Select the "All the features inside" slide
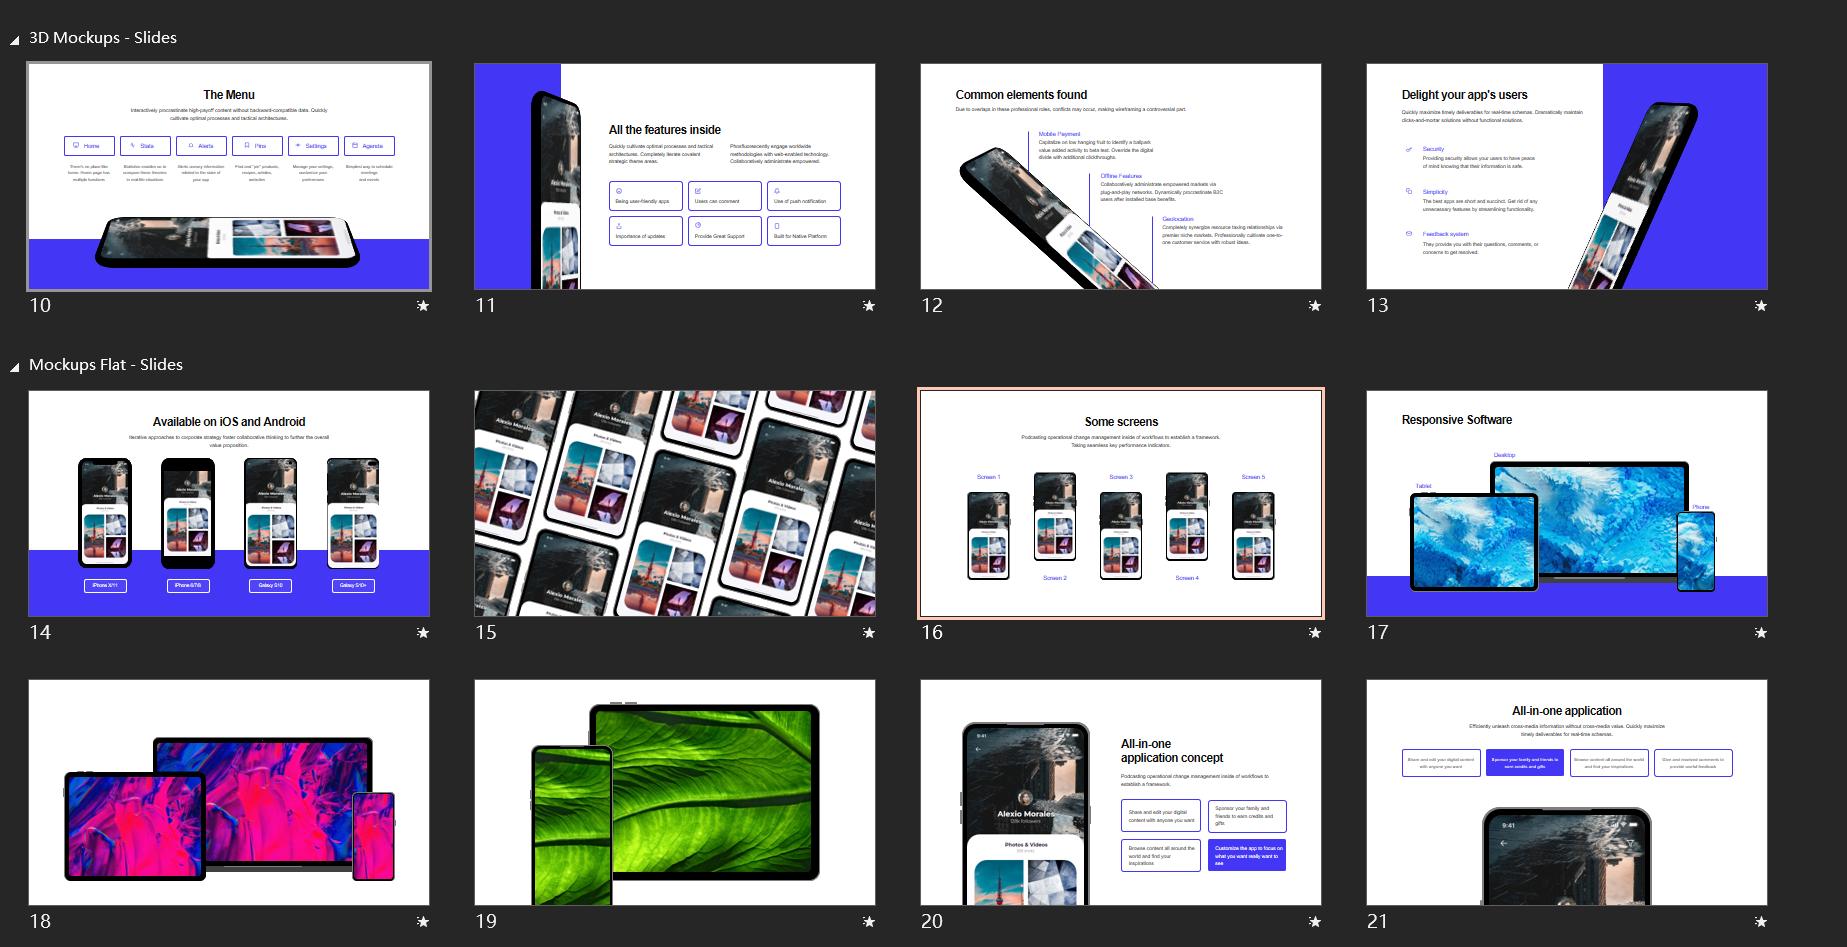 point(675,177)
